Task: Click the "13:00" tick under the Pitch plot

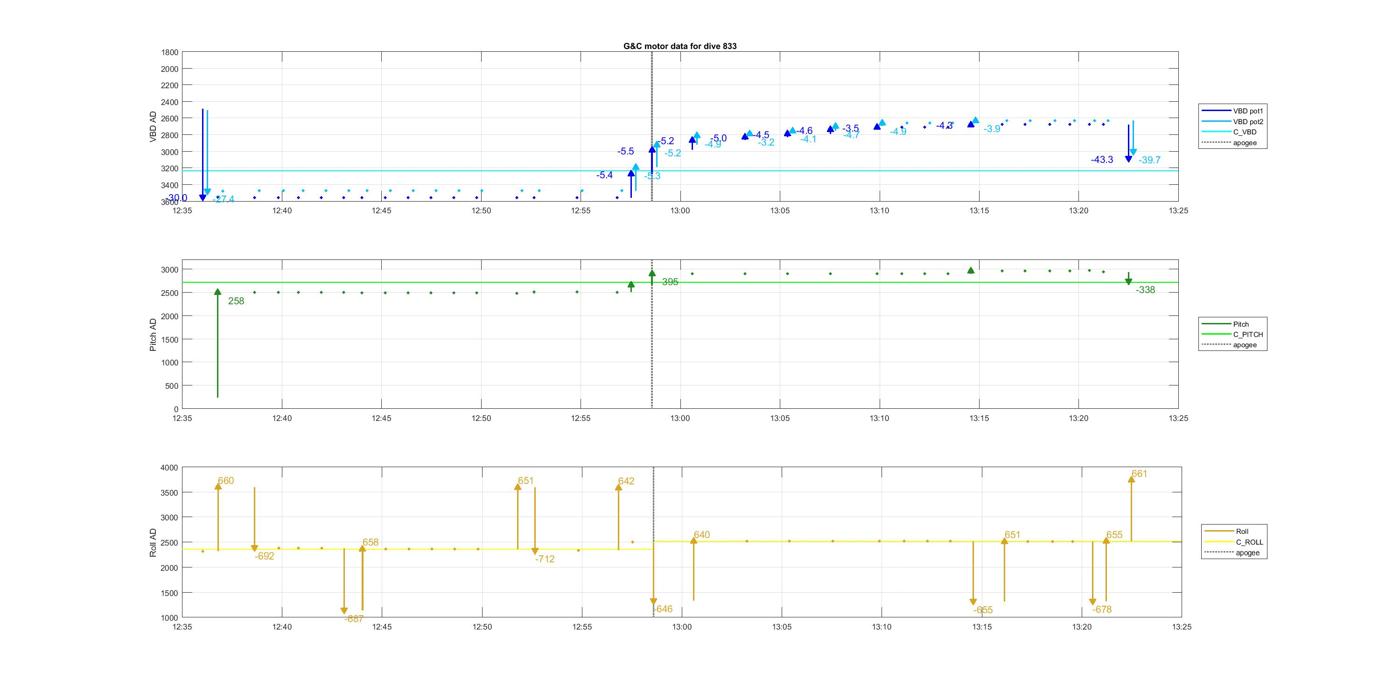Action: click(x=680, y=419)
